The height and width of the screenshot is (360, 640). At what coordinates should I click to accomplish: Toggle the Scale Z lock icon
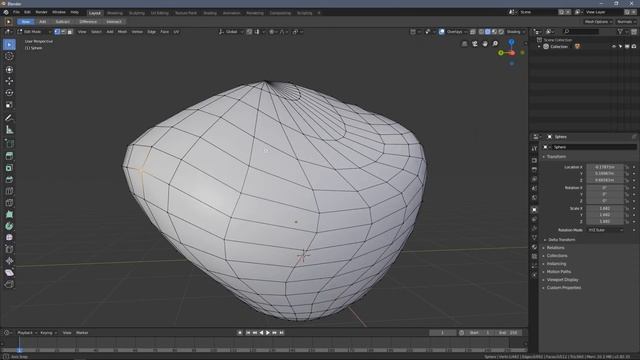pyautogui.click(x=627, y=222)
